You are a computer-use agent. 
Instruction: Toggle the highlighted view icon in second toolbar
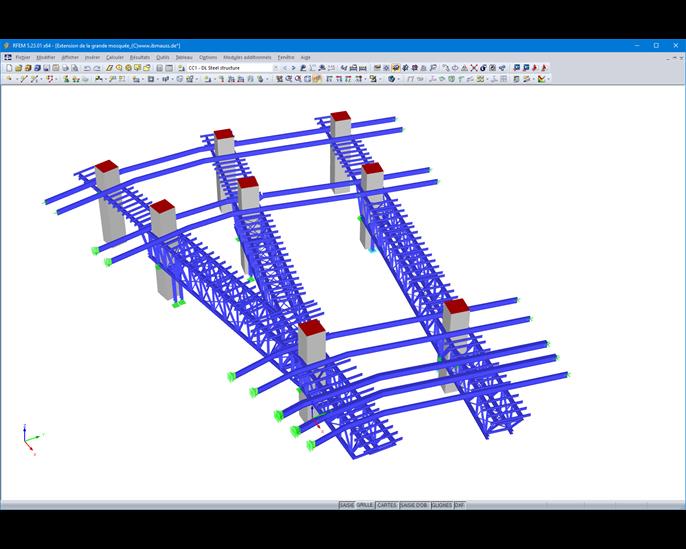tap(316, 79)
